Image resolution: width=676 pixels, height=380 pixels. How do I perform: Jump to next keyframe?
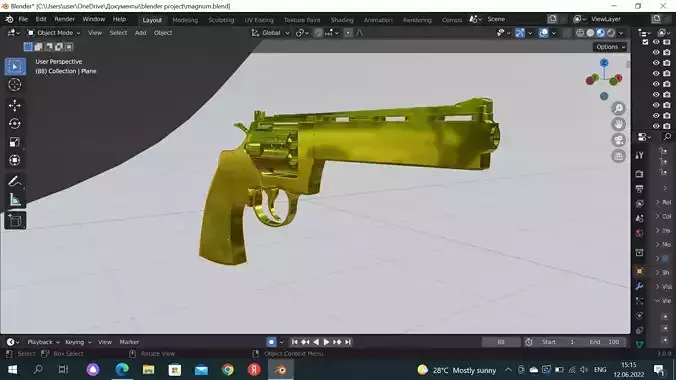point(337,342)
